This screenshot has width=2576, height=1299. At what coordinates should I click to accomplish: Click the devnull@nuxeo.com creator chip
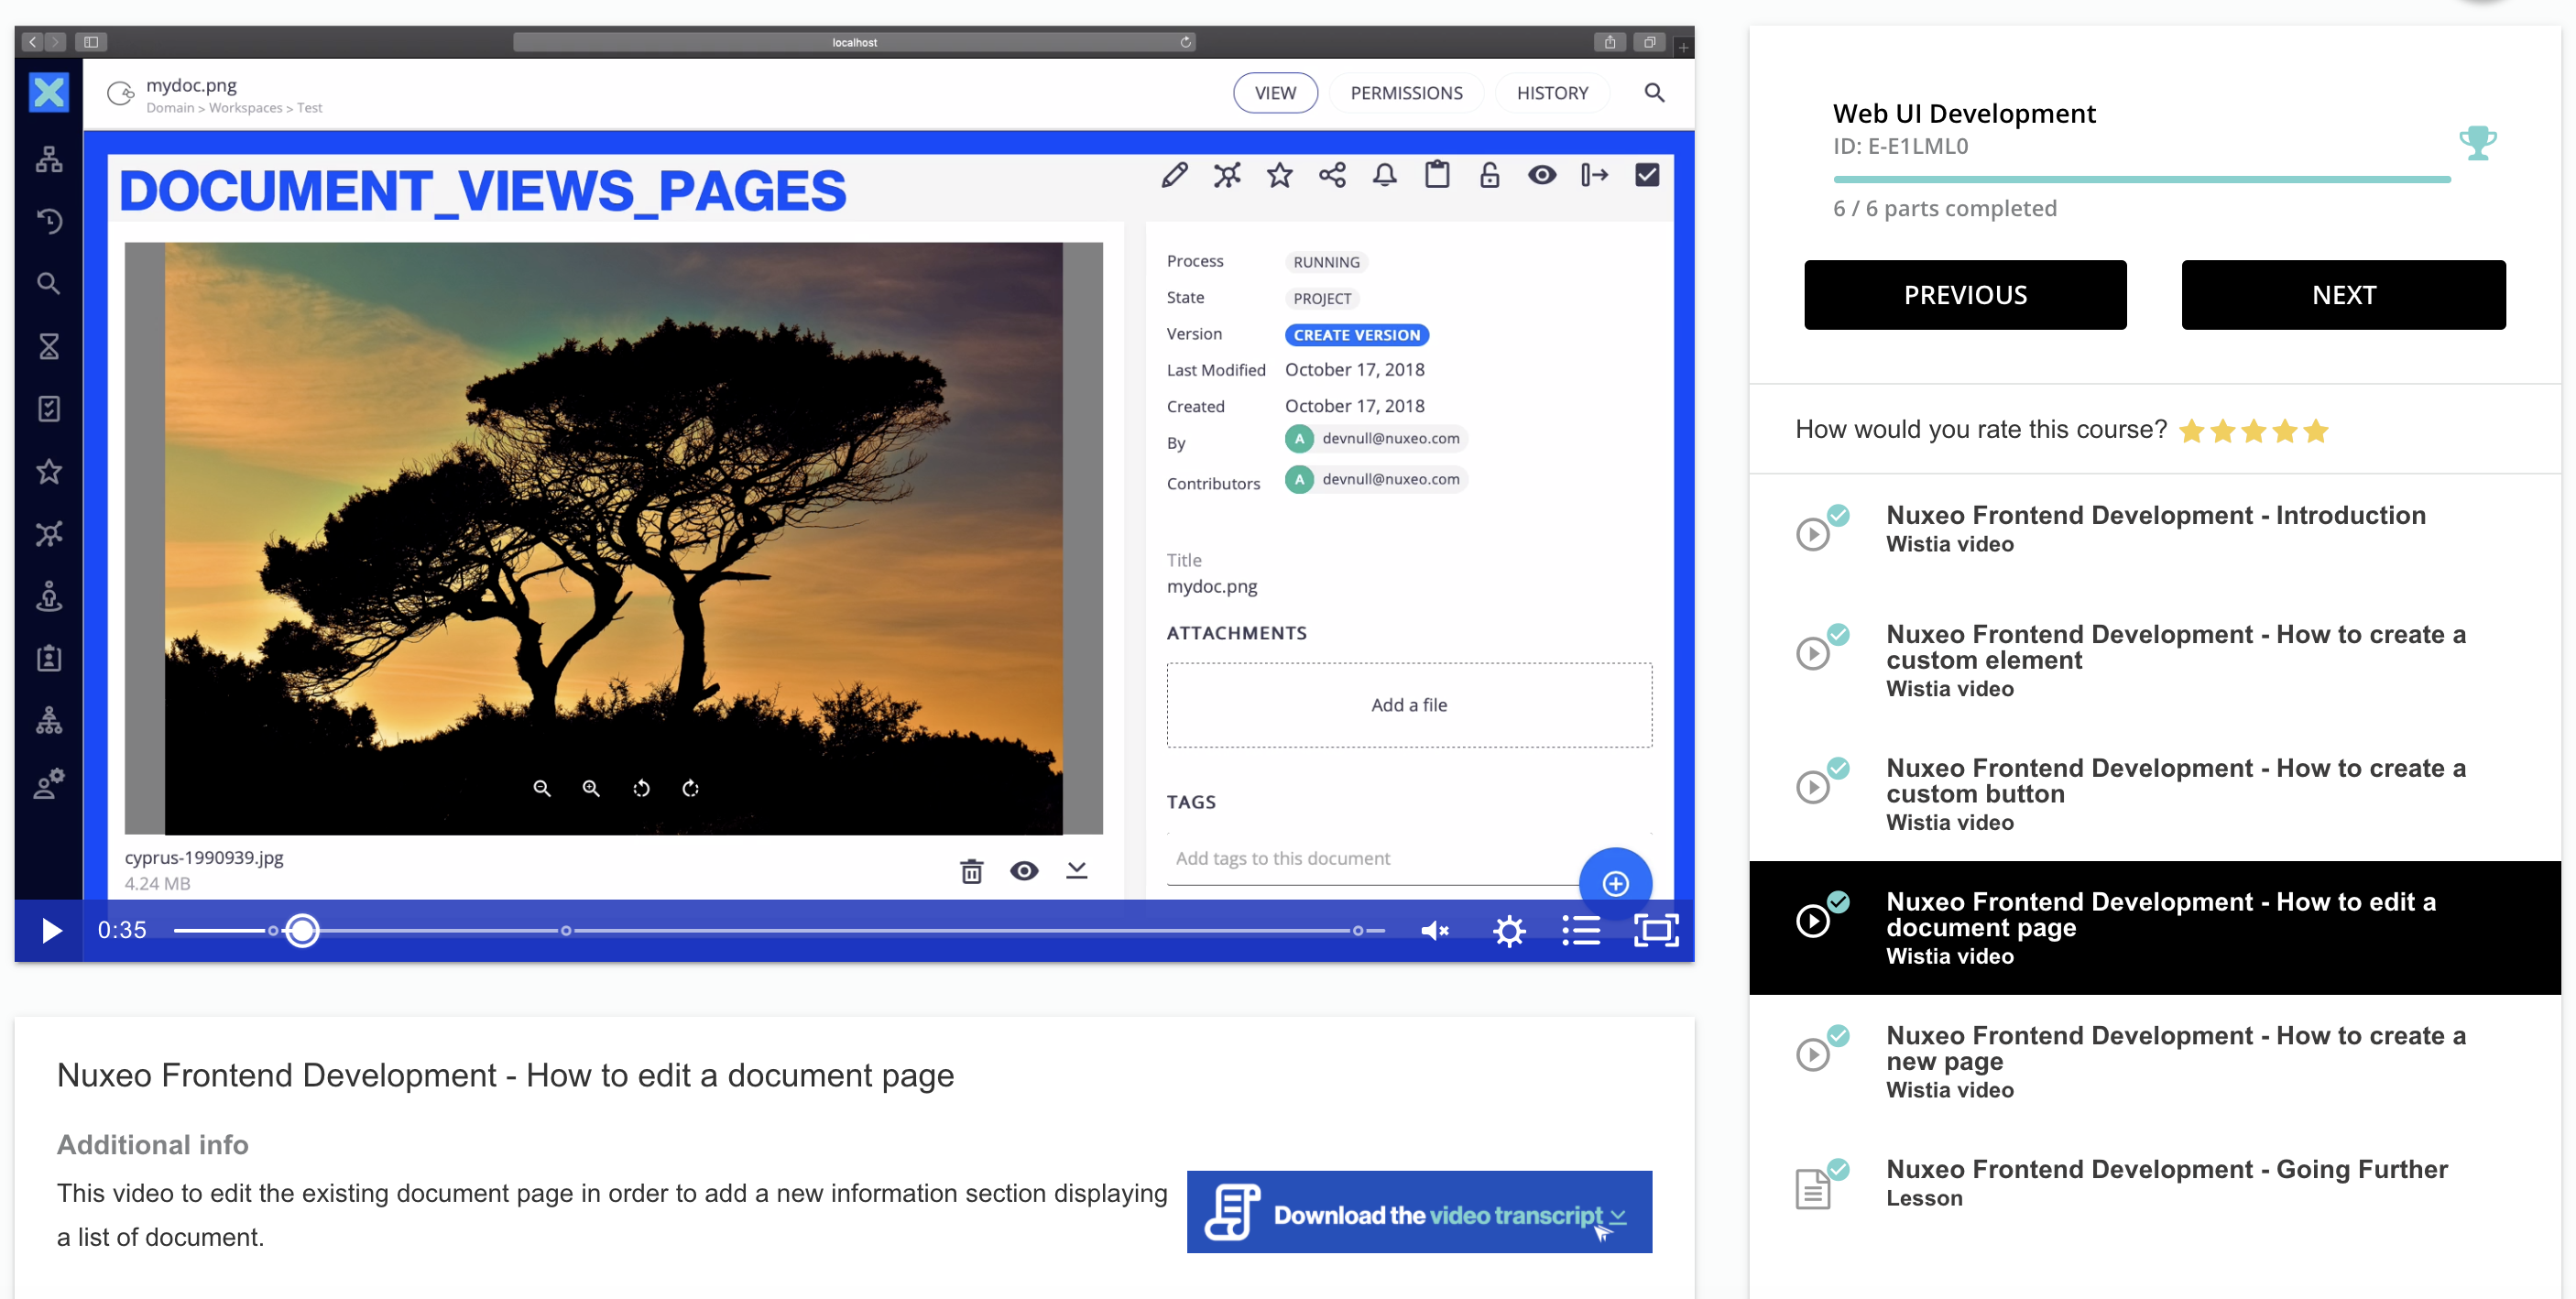(x=1375, y=438)
